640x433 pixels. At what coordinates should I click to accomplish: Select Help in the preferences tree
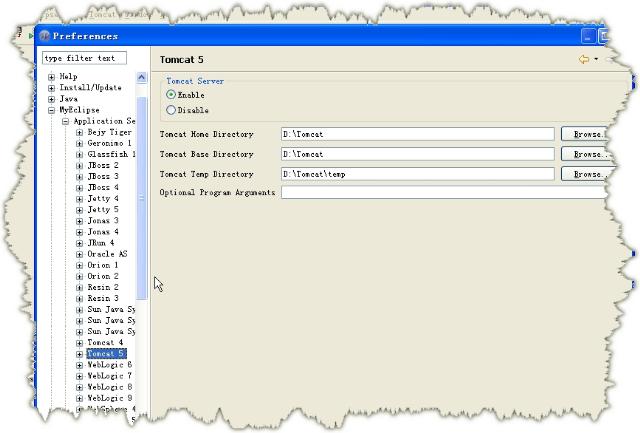pyautogui.click(x=68, y=76)
